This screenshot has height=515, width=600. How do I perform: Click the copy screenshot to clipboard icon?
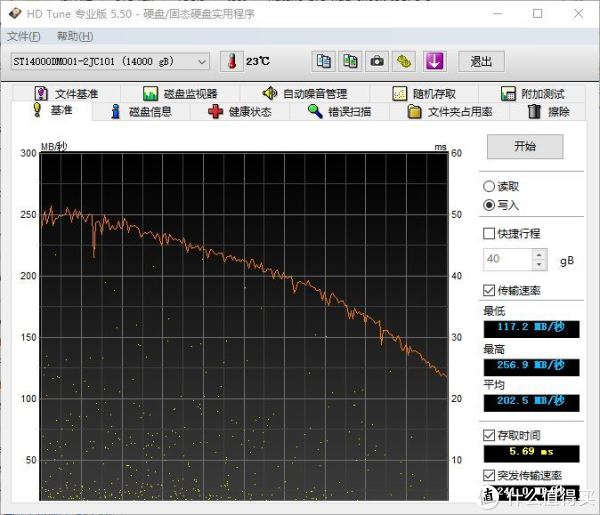350,61
